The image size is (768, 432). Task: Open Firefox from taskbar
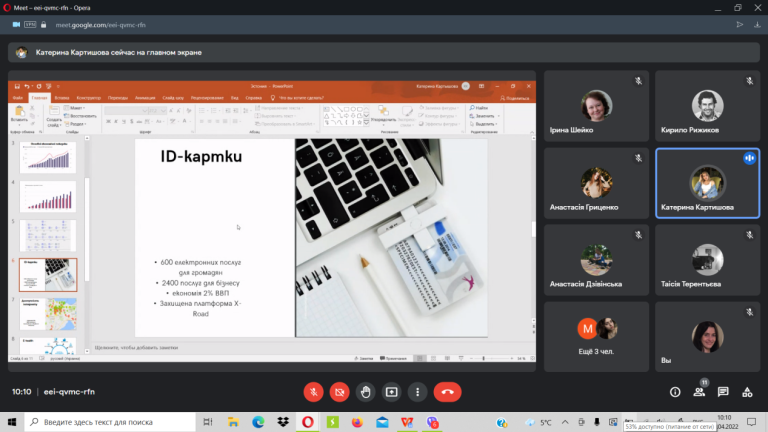click(x=358, y=422)
